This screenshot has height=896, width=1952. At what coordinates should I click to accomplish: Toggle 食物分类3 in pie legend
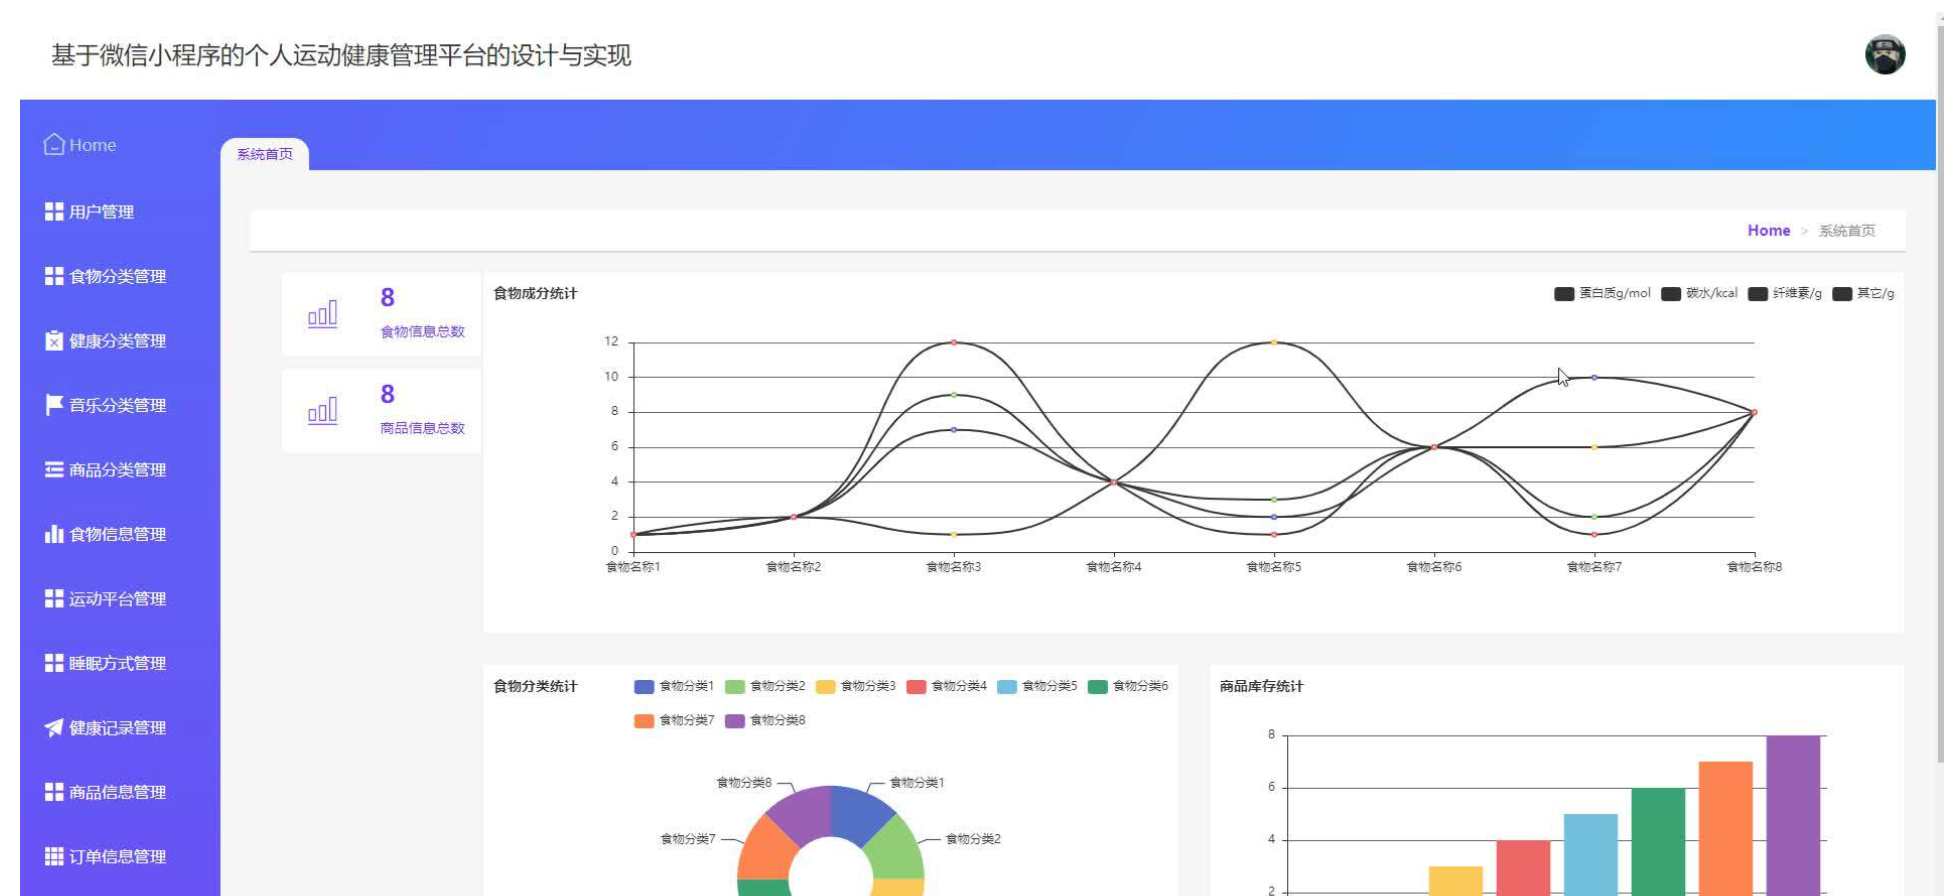coord(856,686)
